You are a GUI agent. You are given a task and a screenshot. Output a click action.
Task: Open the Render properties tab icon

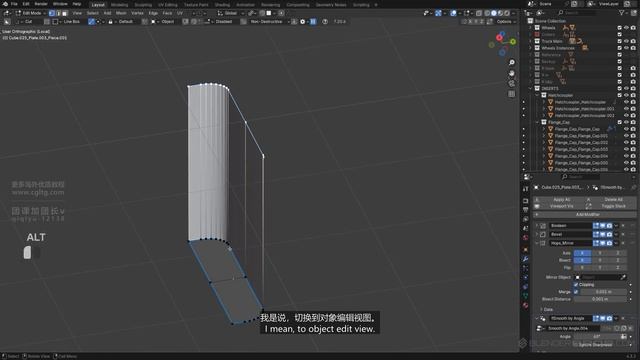pyautogui.click(x=526, y=201)
